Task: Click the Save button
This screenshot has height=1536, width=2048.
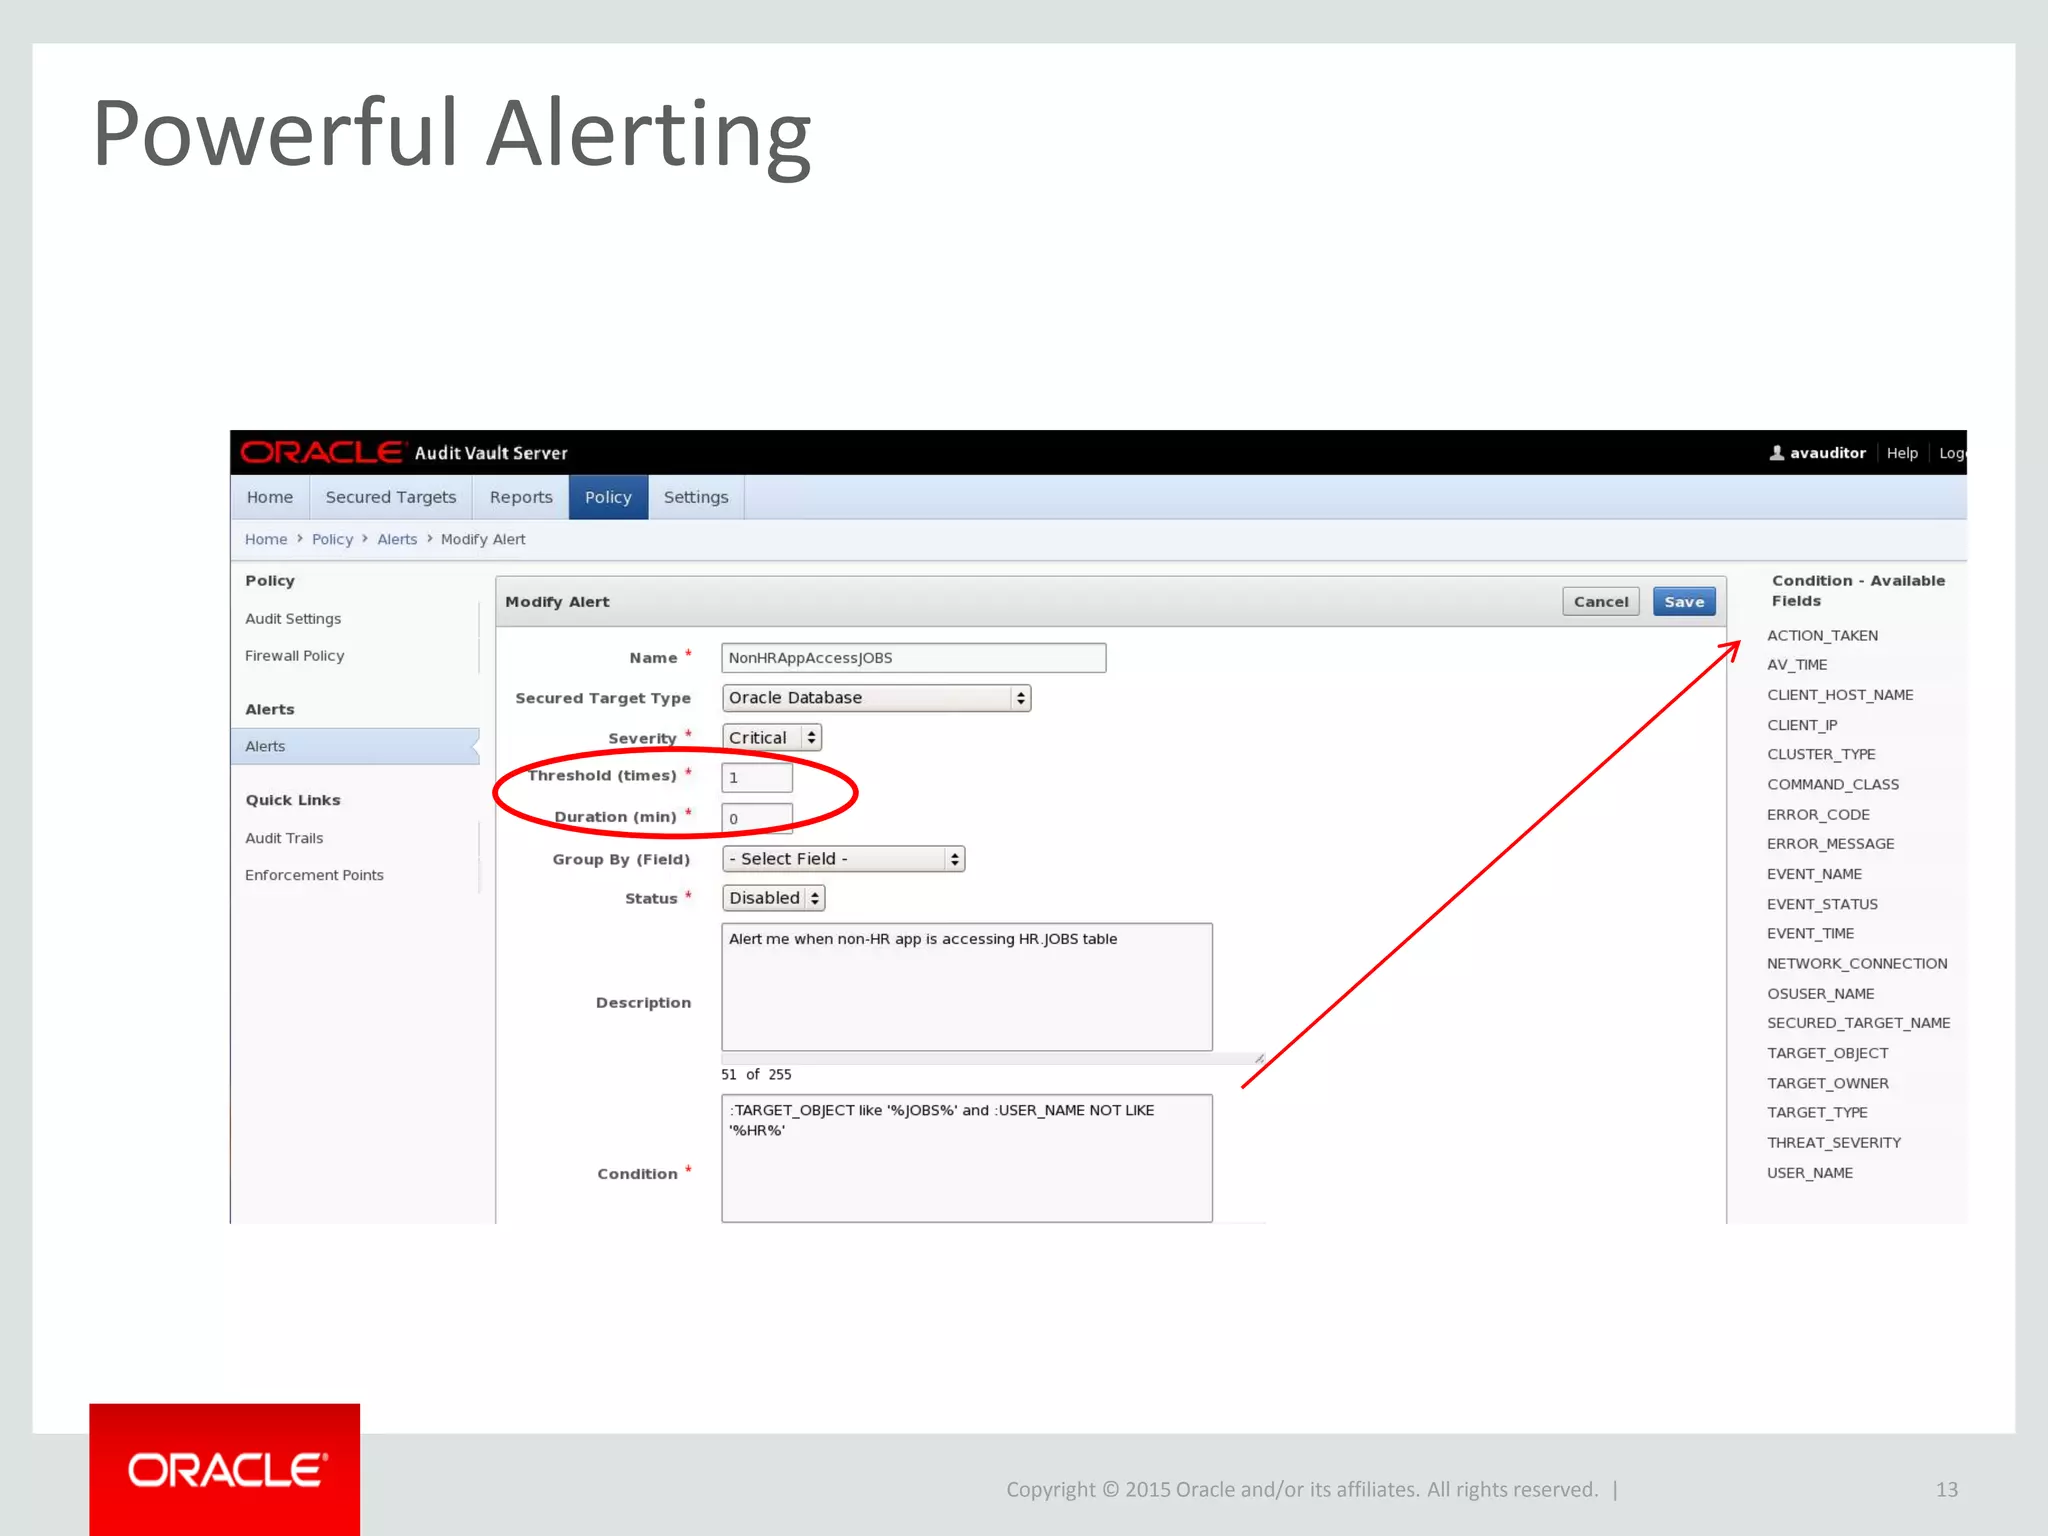Action: (x=1684, y=602)
